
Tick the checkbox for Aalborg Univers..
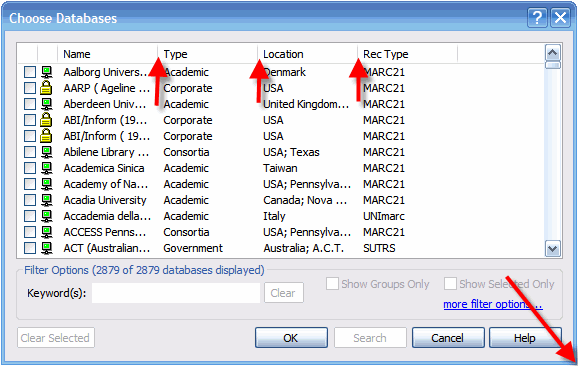point(30,72)
